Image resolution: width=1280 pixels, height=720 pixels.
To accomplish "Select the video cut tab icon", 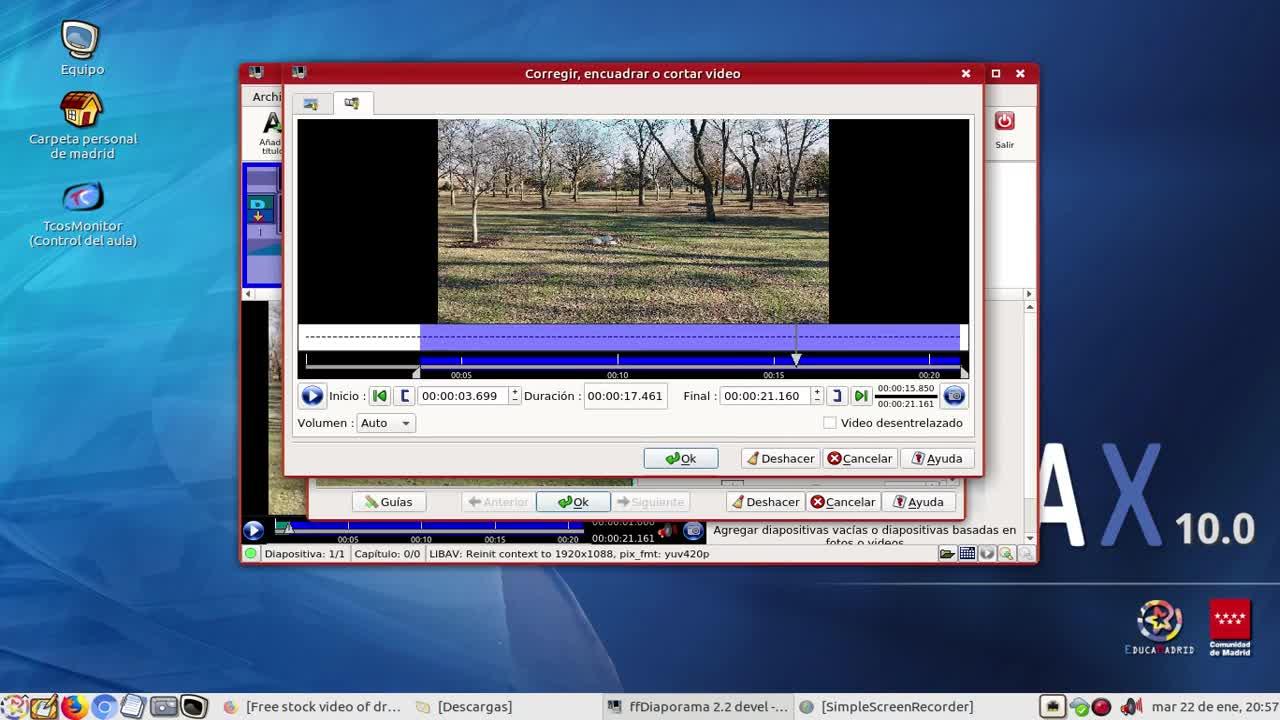I will (x=352, y=103).
